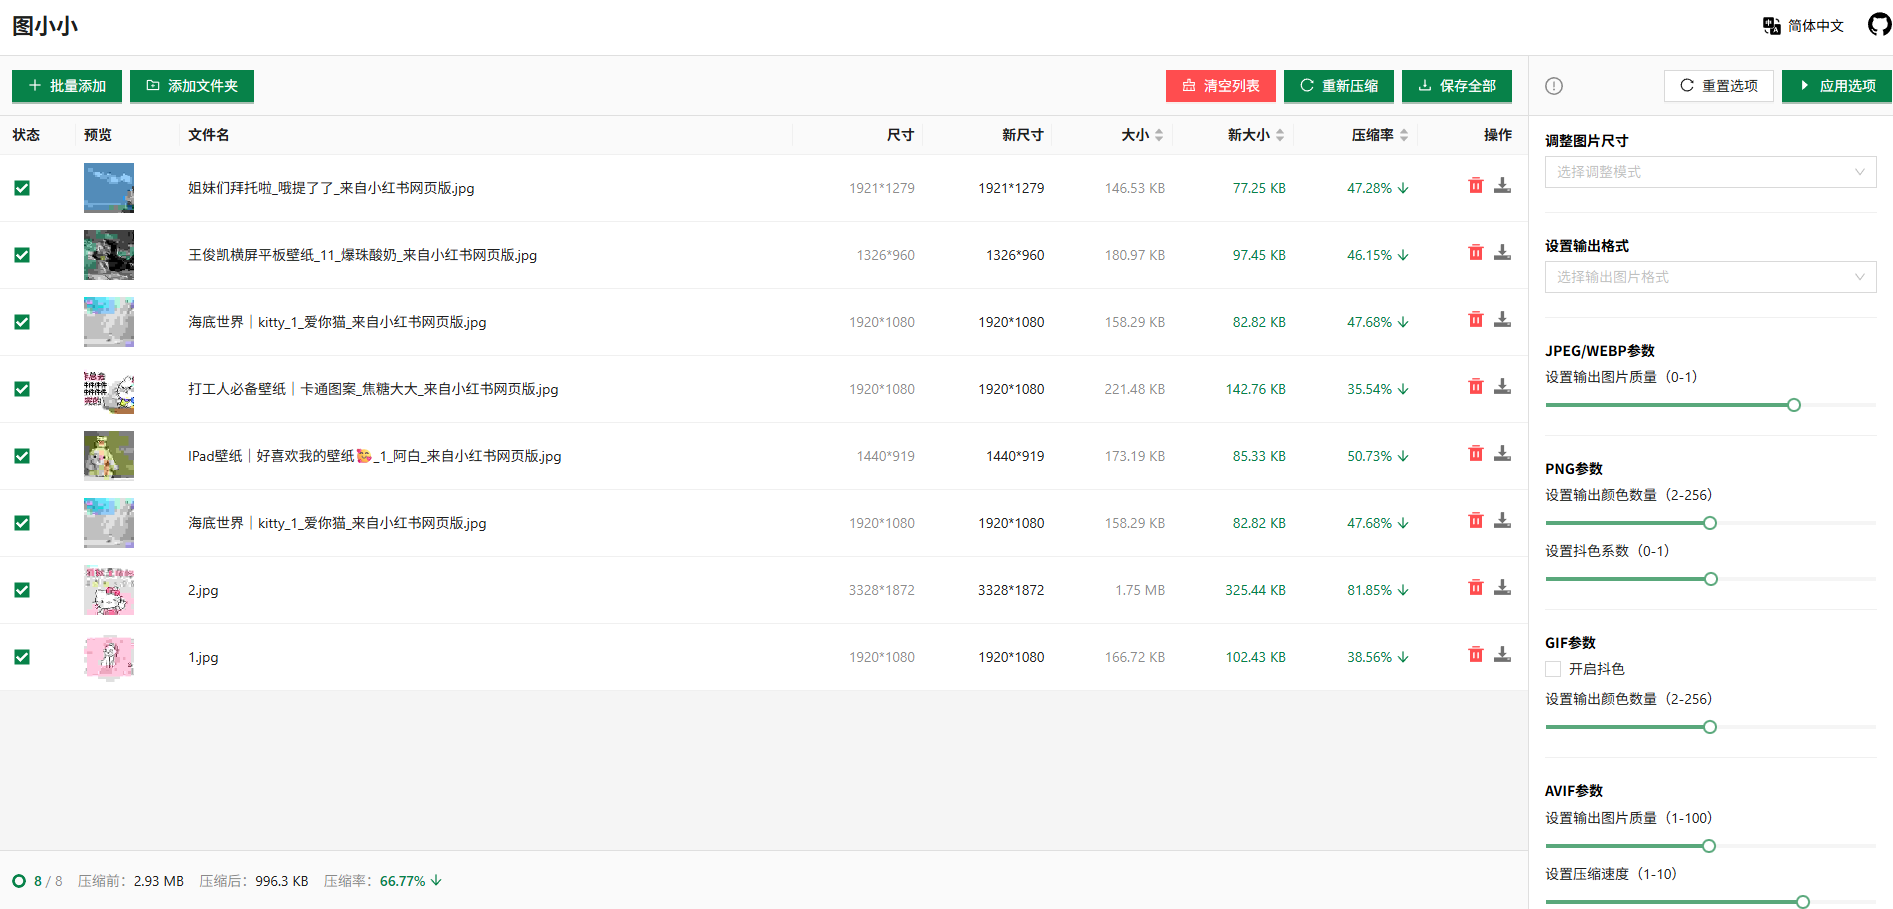The height and width of the screenshot is (909, 1893).
Task: Delete the IPad壁纸 image row
Action: pyautogui.click(x=1475, y=454)
